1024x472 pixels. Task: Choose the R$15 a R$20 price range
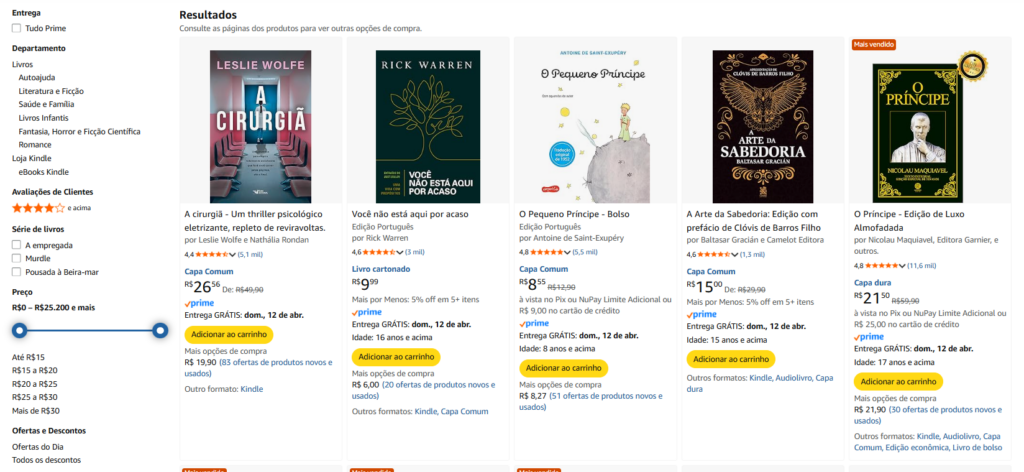[34, 371]
